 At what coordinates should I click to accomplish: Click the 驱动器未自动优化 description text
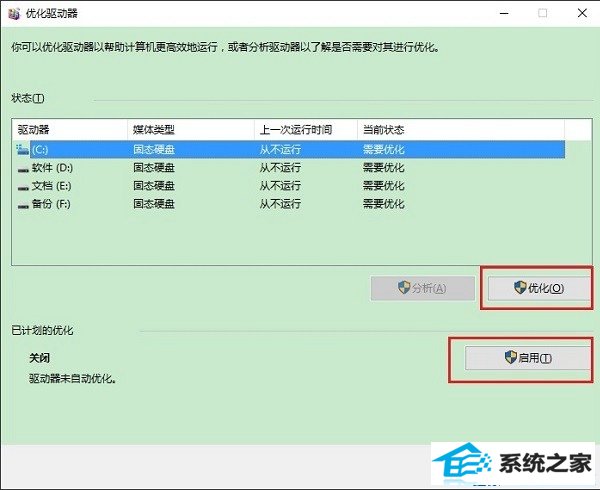(x=73, y=379)
